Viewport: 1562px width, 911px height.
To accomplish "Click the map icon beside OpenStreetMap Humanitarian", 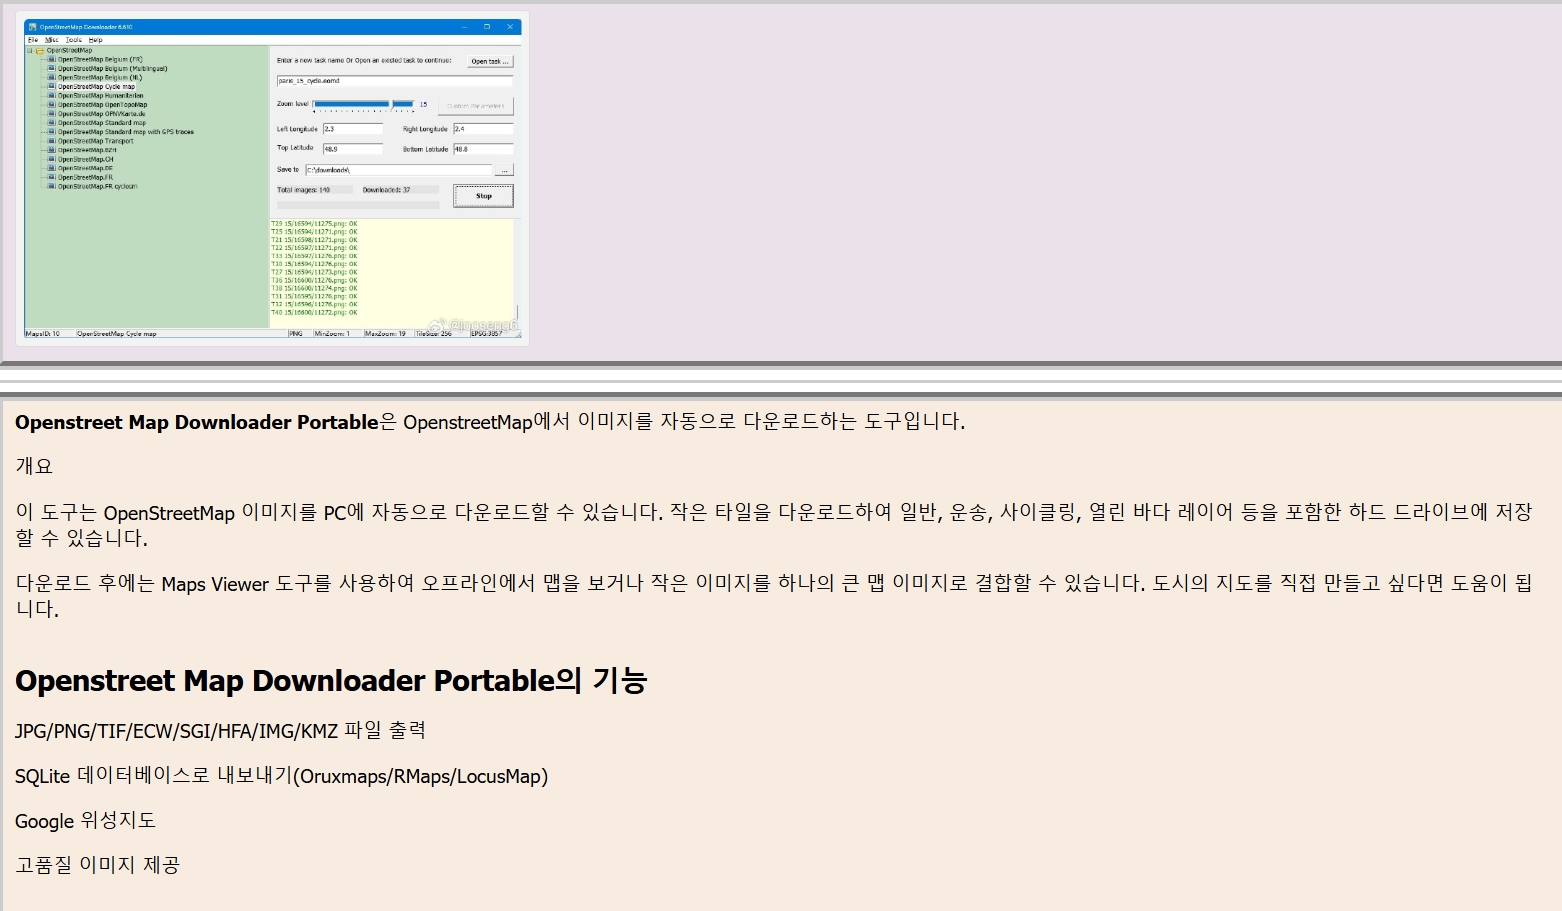I will 52,96.
